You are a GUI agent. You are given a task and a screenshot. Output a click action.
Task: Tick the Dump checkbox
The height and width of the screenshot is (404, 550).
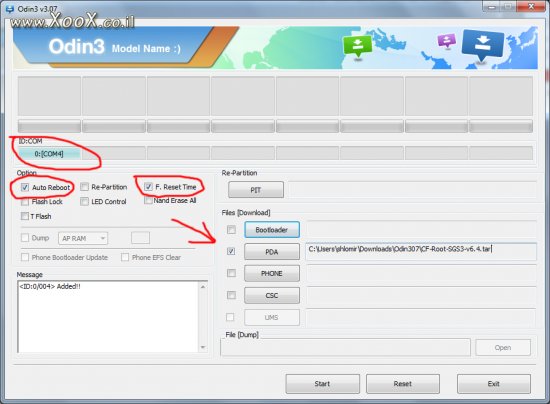(x=25, y=238)
